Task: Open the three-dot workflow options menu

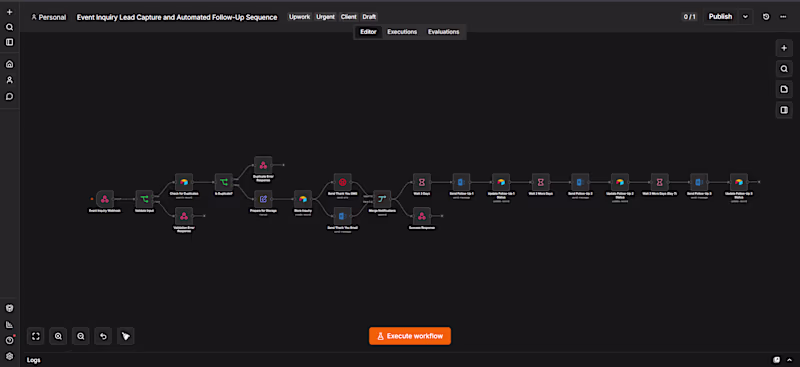Action: coord(783,17)
